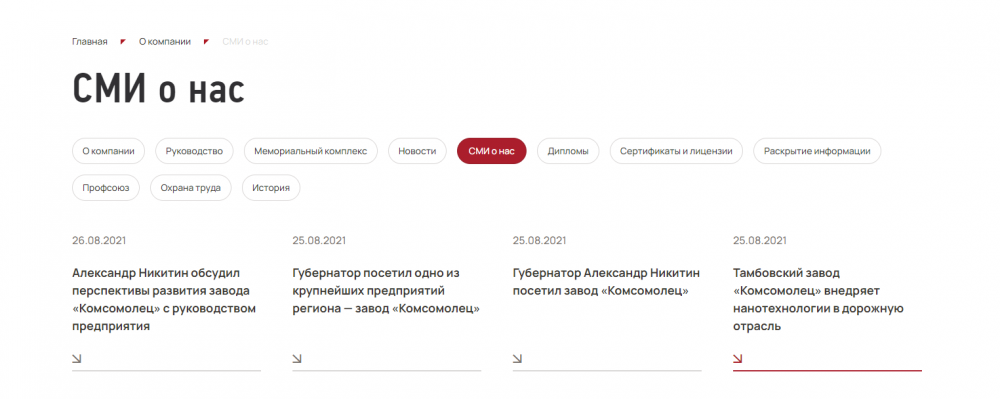Open the «О компании» pill tab
This screenshot has width=1000, height=399.
108,151
